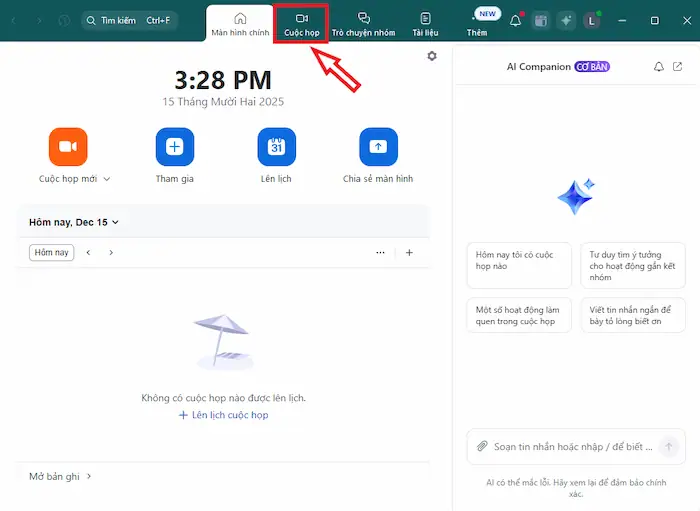Start a new meeting with the orange camera icon
Viewport: 700px width, 511px height.
[67, 147]
